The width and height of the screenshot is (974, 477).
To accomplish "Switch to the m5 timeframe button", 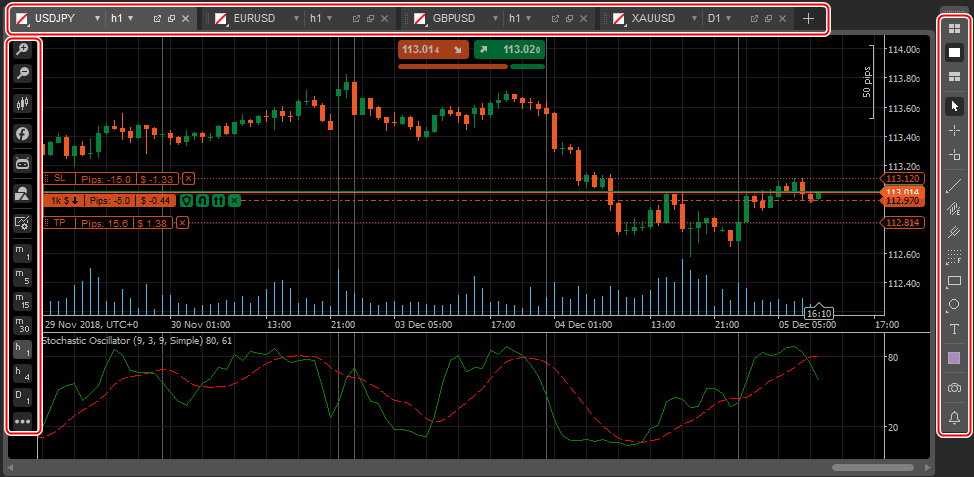I will tap(22, 276).
